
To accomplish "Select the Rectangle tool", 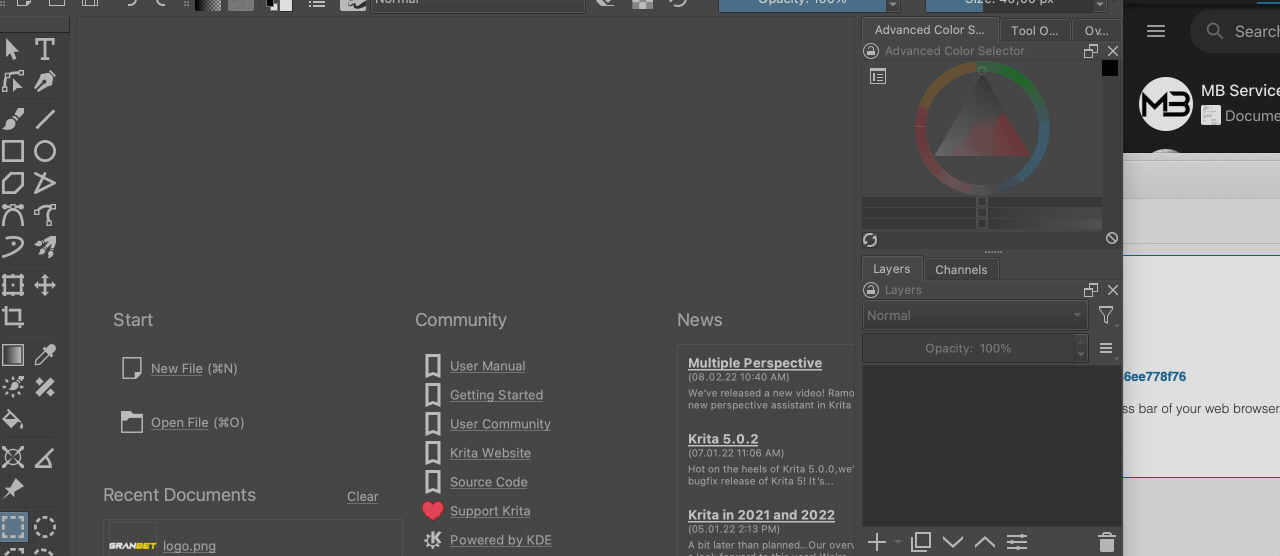I will 13,151.
